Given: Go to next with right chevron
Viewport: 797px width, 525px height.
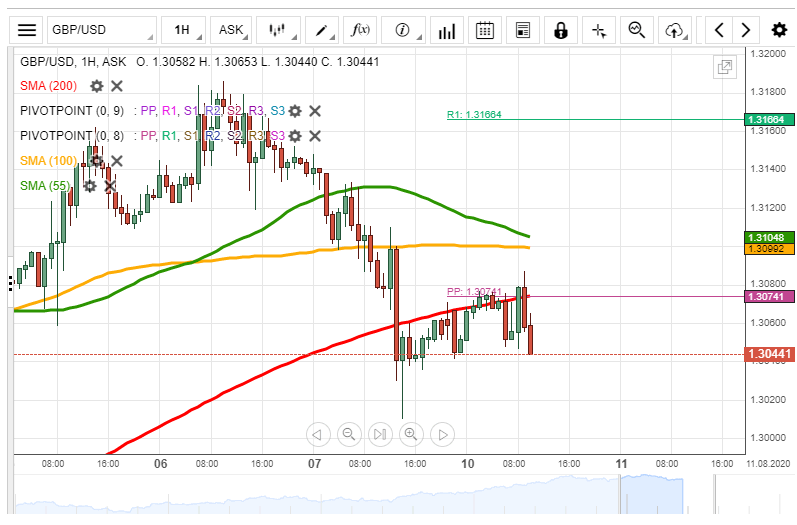Looking at the screenshot, I should click(746, 30).
